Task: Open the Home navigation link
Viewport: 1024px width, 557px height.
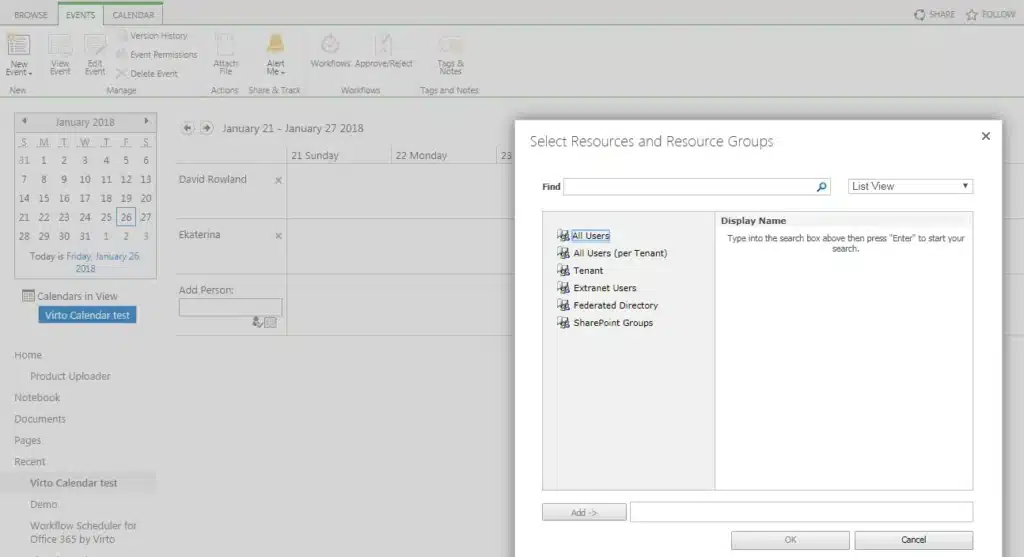Action: click(x=28, y=355)
